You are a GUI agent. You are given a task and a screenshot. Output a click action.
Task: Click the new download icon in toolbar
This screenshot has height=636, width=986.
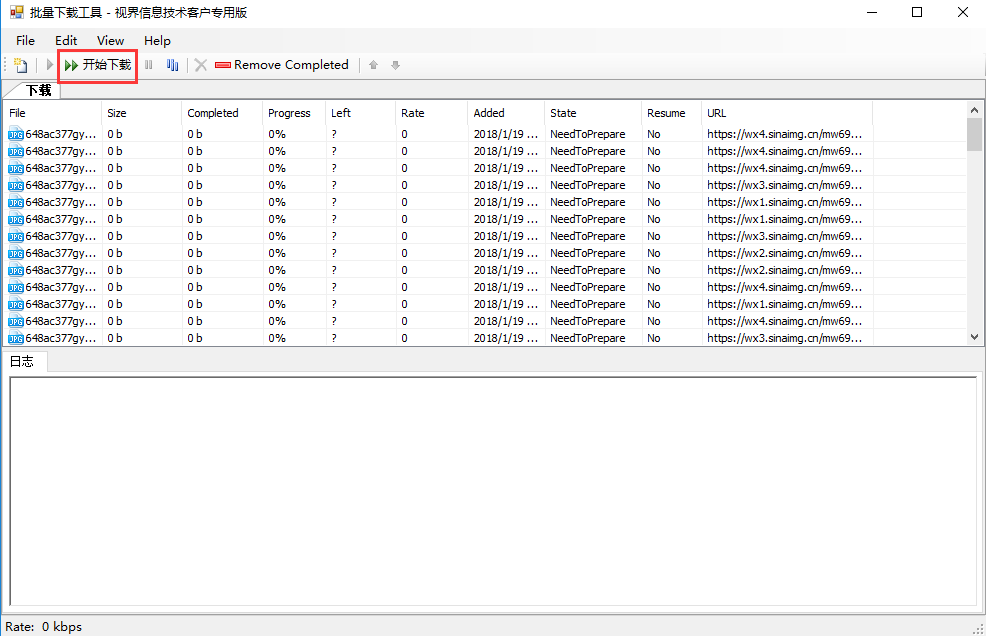(20, 65)
